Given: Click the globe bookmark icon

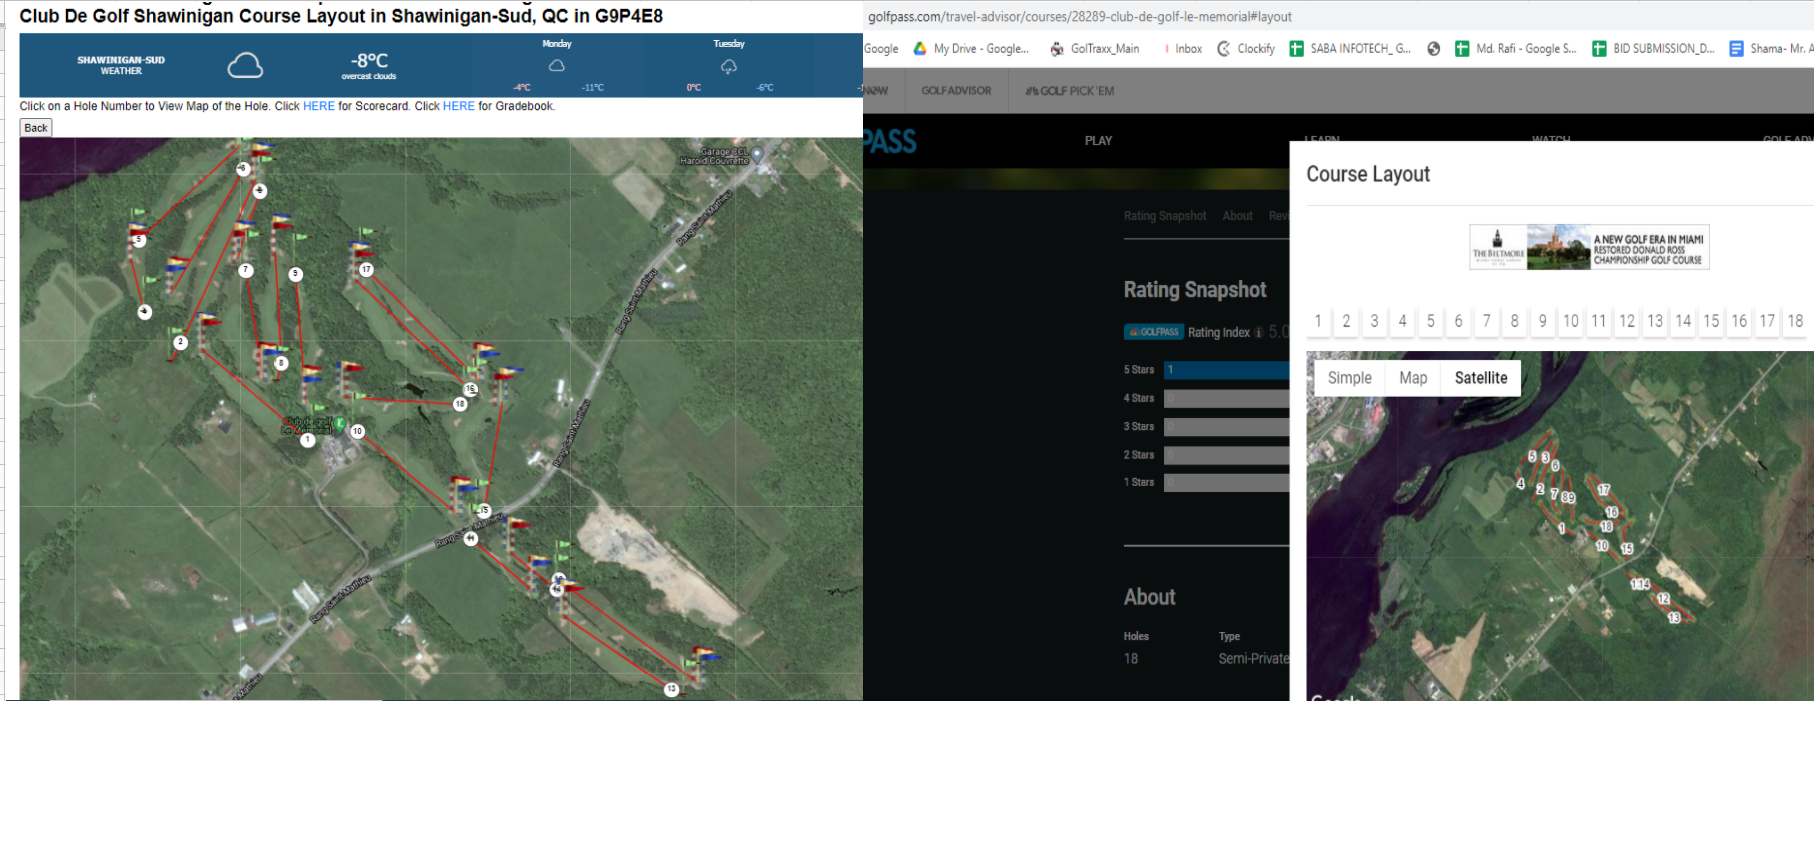Looking at the screenshot, I should [1434, 48].
